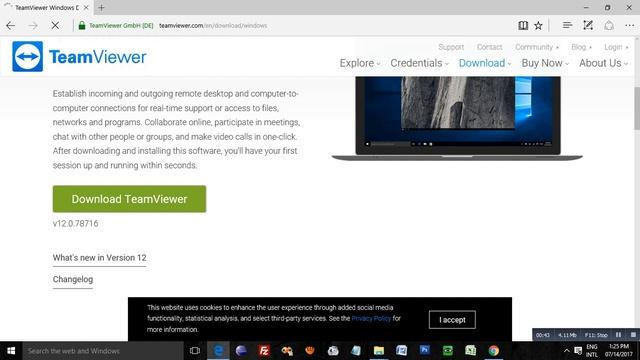Expand the Credentials menu

[x=419, y=63]
